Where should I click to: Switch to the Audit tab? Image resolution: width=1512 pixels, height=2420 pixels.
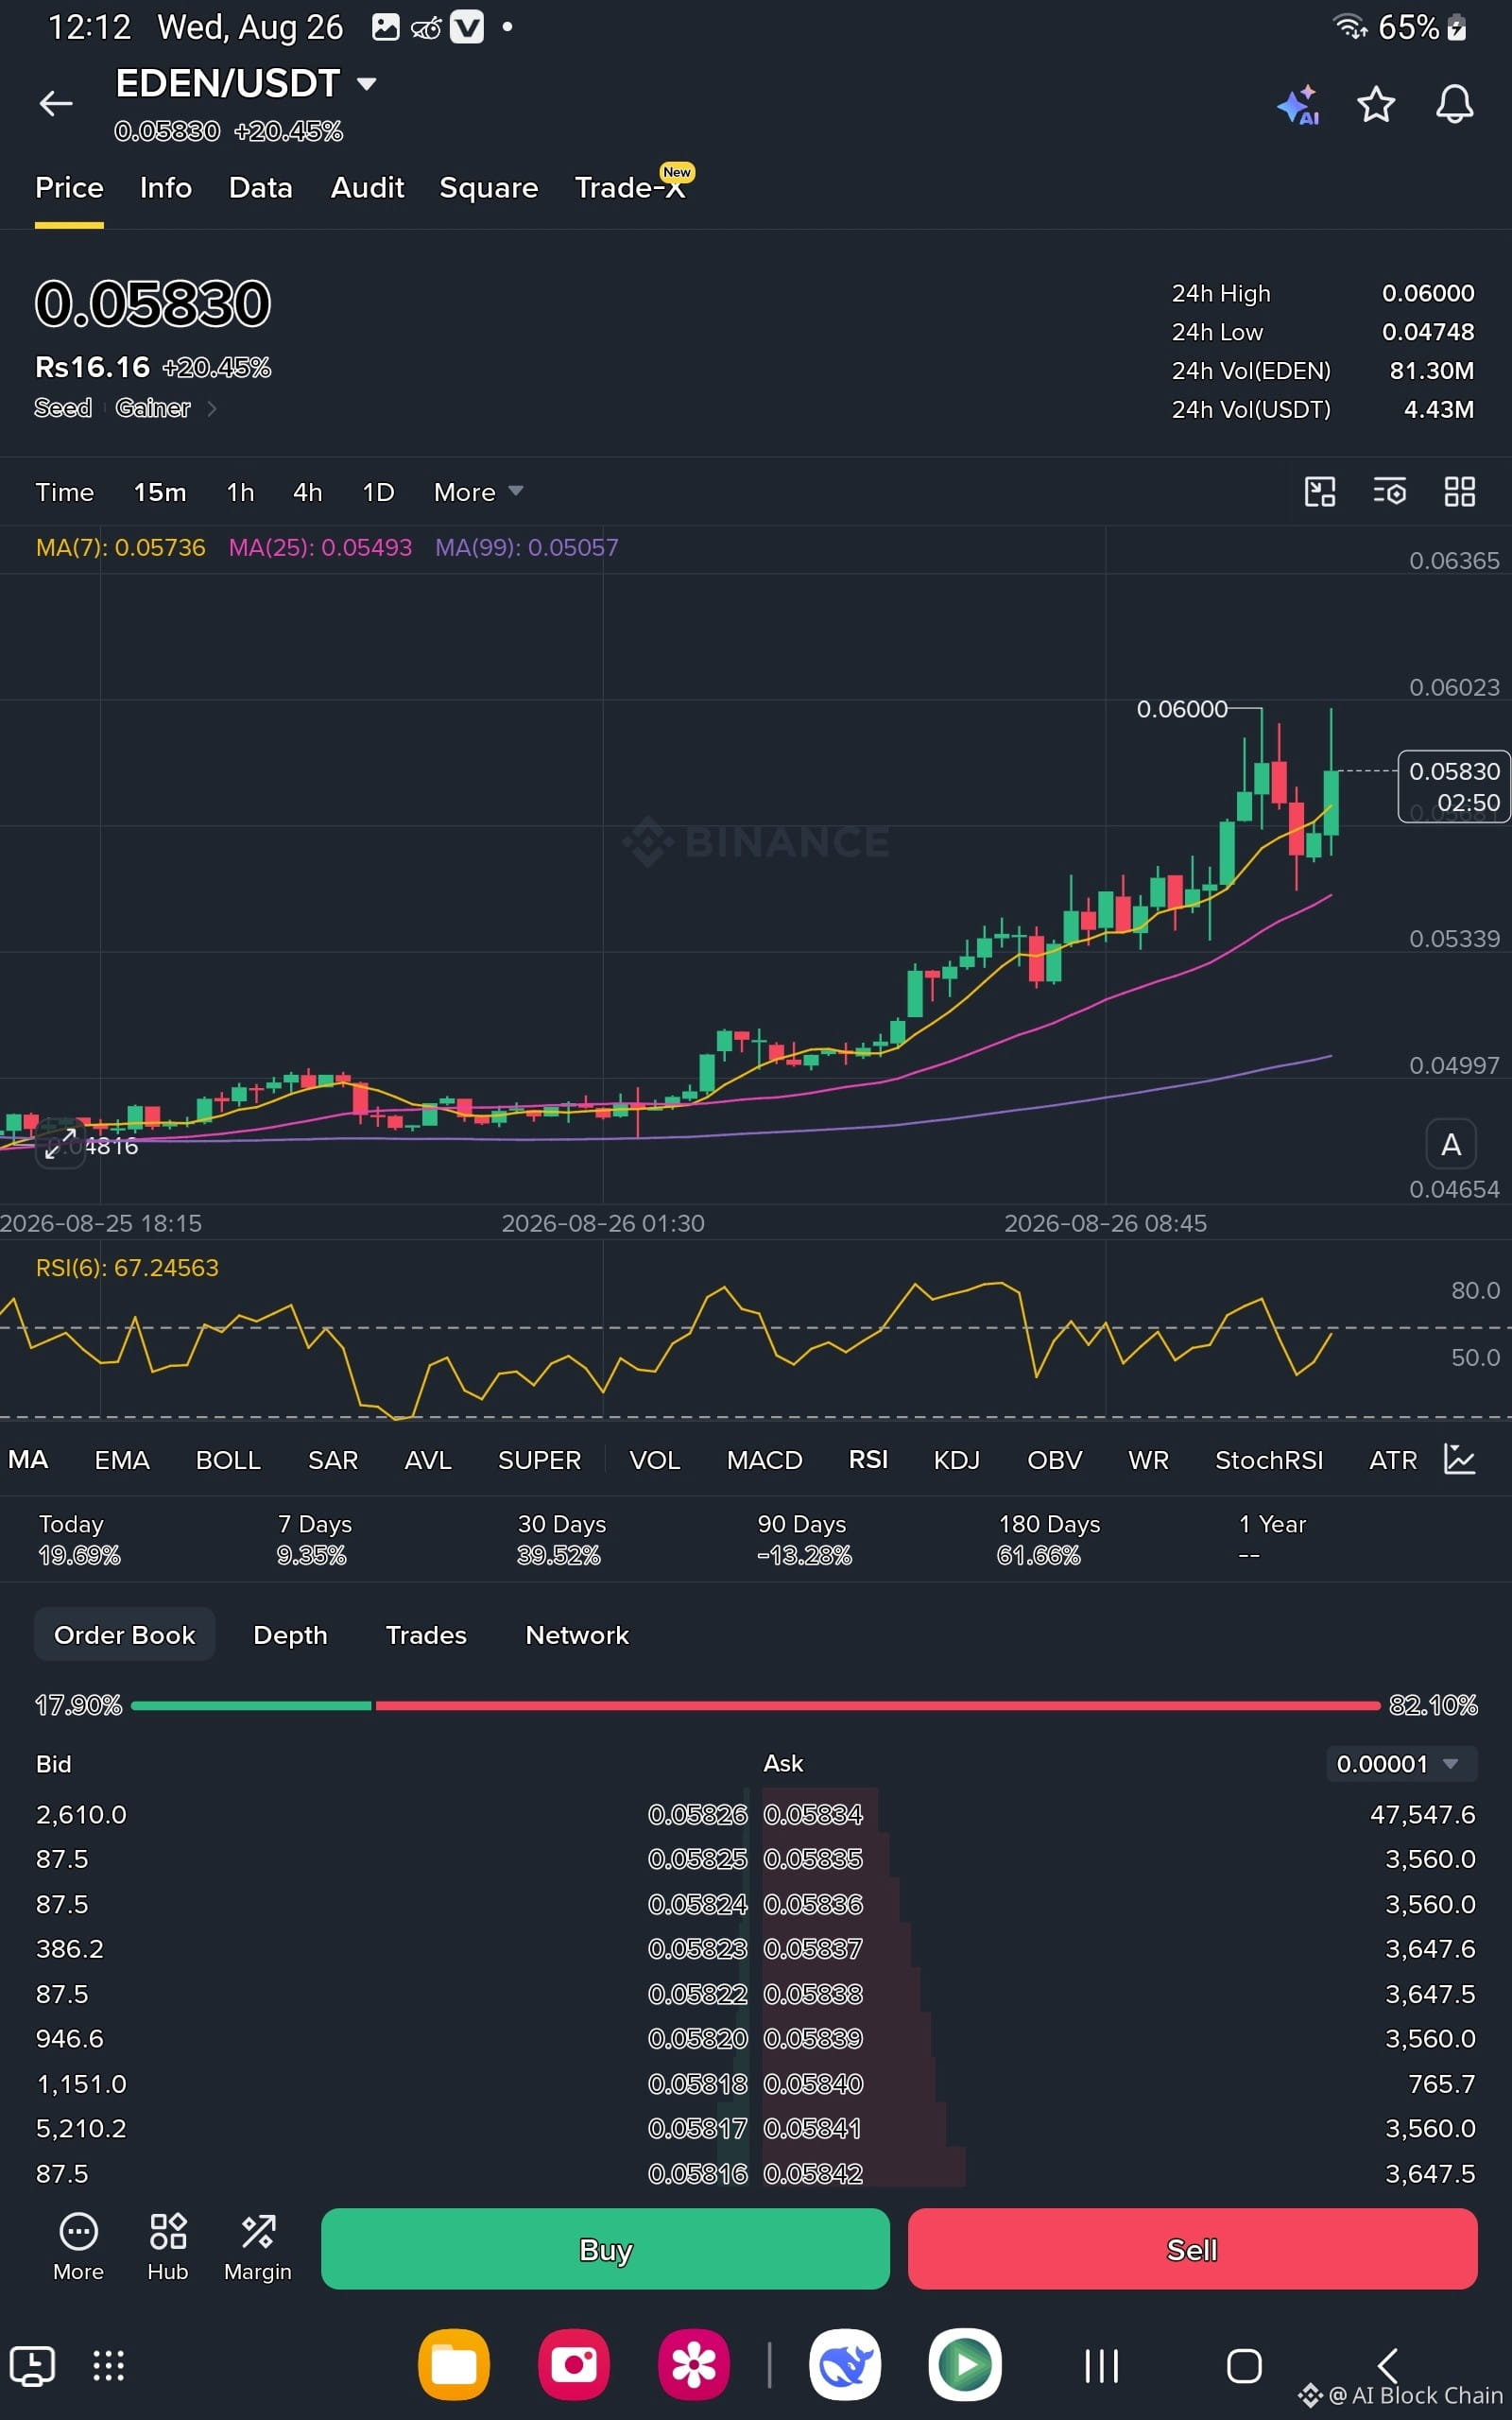click(x=367, y=188)
